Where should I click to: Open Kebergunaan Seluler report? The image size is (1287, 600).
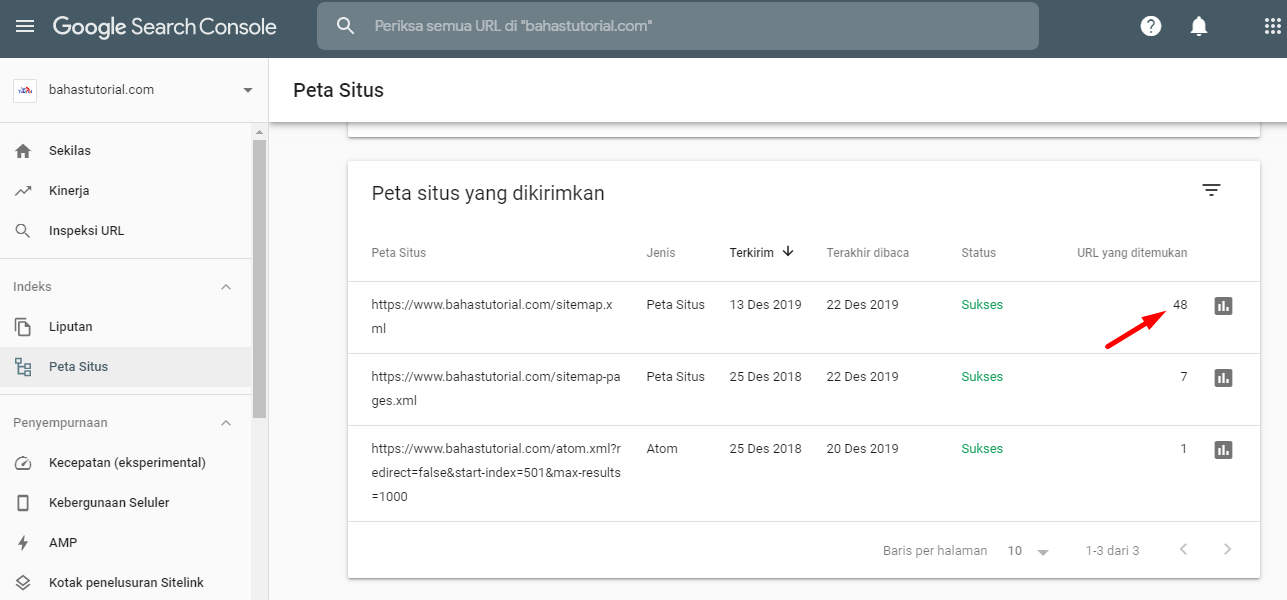[x=126, y=503]
